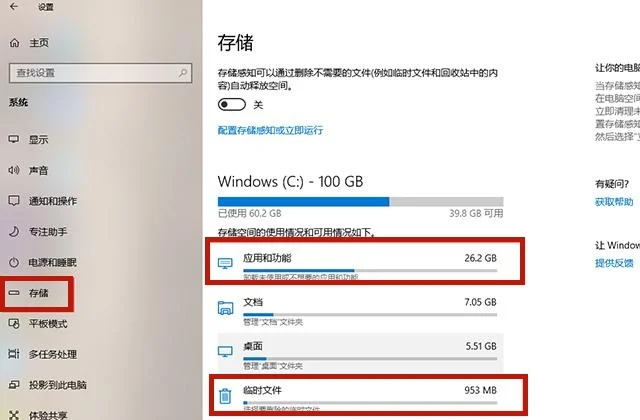640x420 pixels.
Task: Open the 存储 sidebar item
Action: [x=37, y=293]
